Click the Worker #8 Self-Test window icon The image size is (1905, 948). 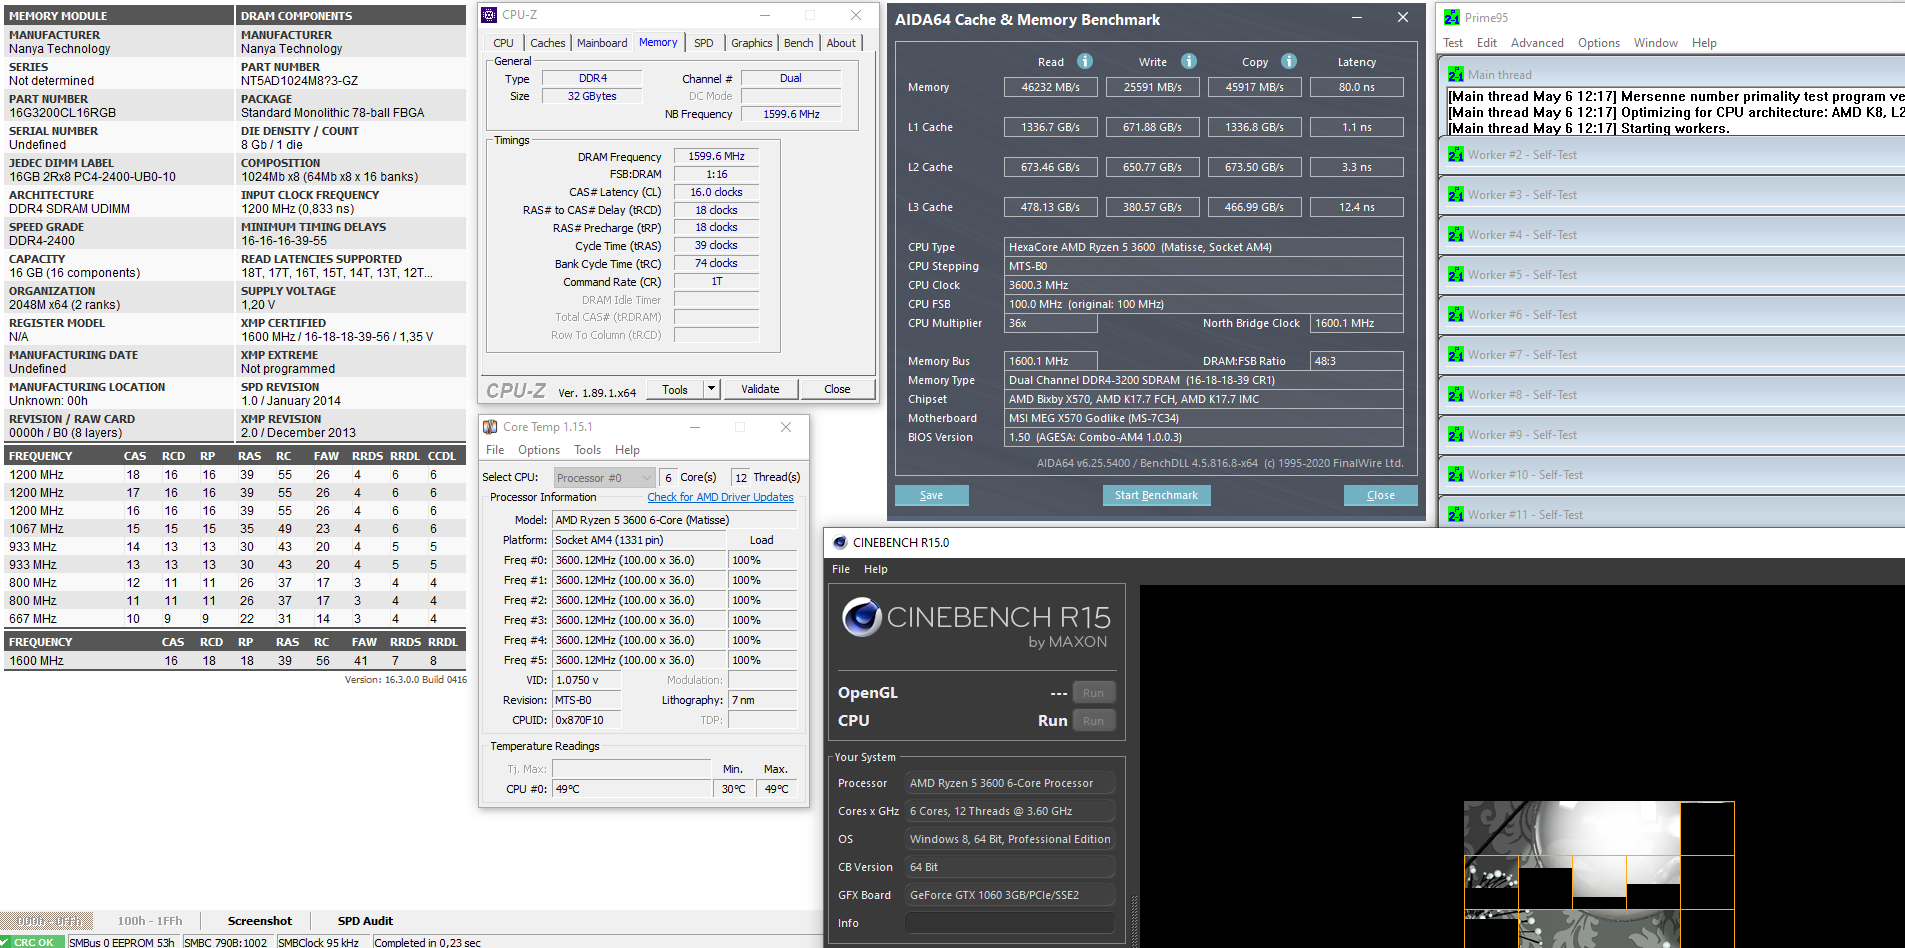pos(1455,394)
